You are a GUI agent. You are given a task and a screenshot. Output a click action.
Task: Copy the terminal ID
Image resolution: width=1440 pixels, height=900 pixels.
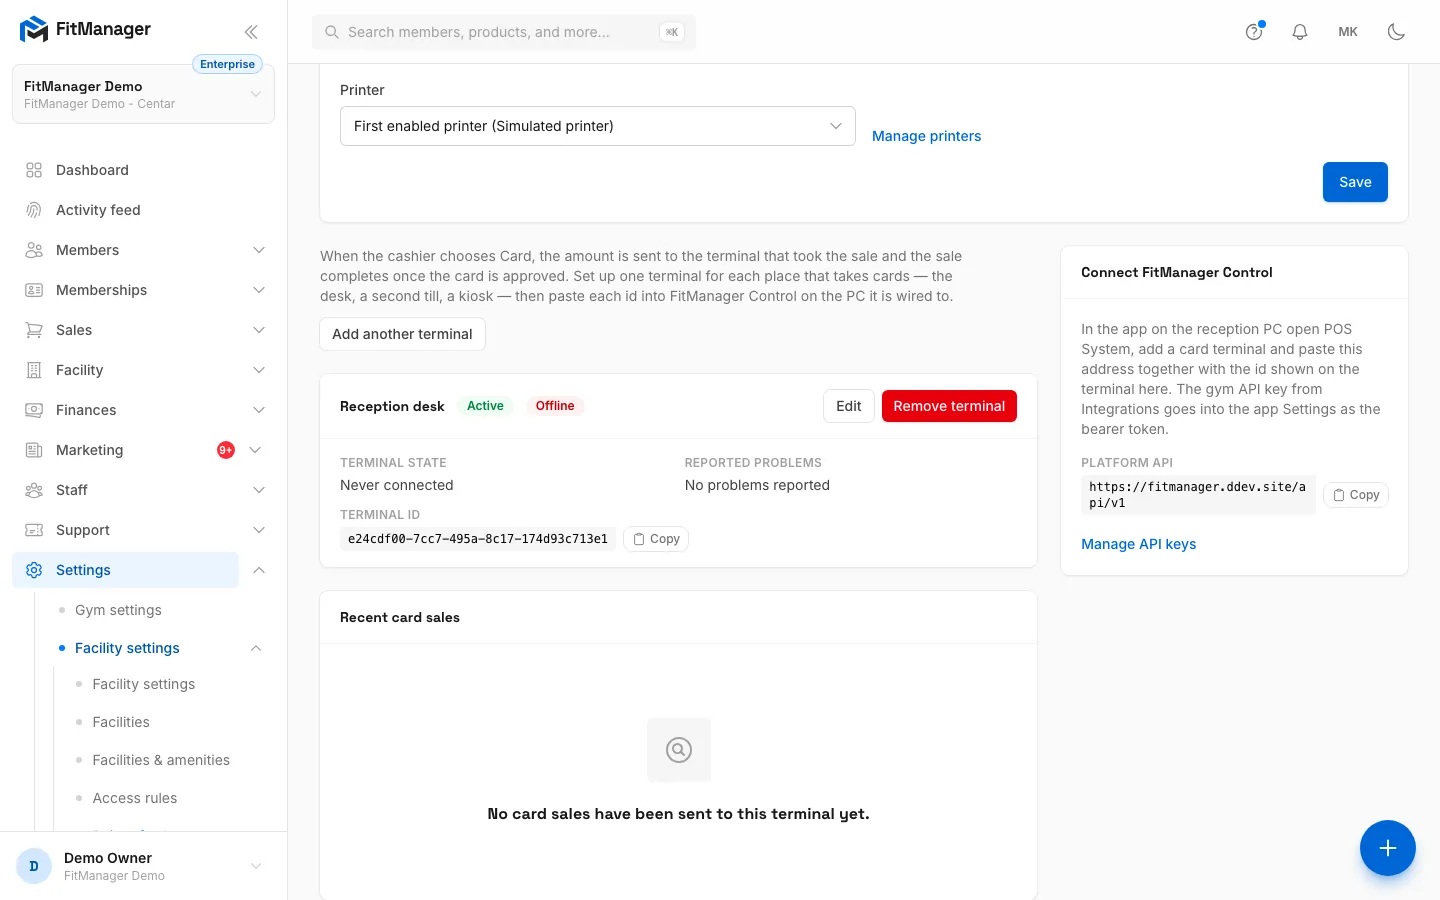(x=656, y=539)
